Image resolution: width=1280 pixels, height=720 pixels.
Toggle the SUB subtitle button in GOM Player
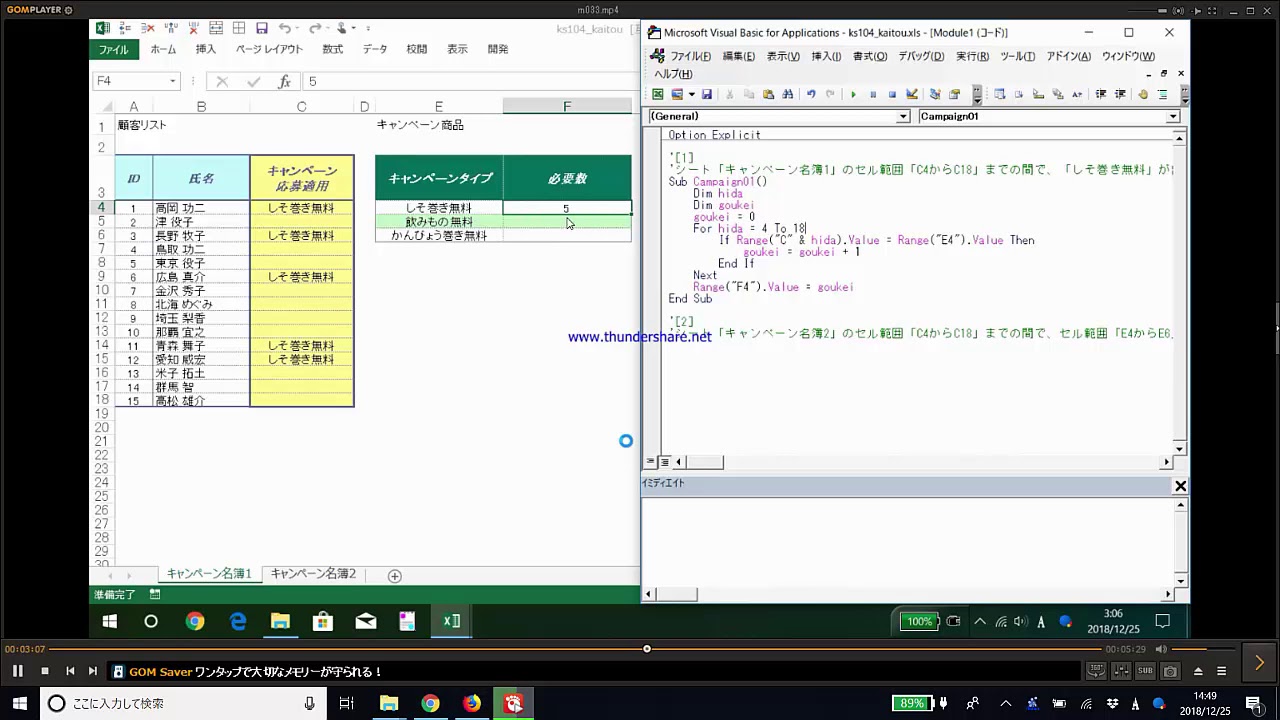1146,671
